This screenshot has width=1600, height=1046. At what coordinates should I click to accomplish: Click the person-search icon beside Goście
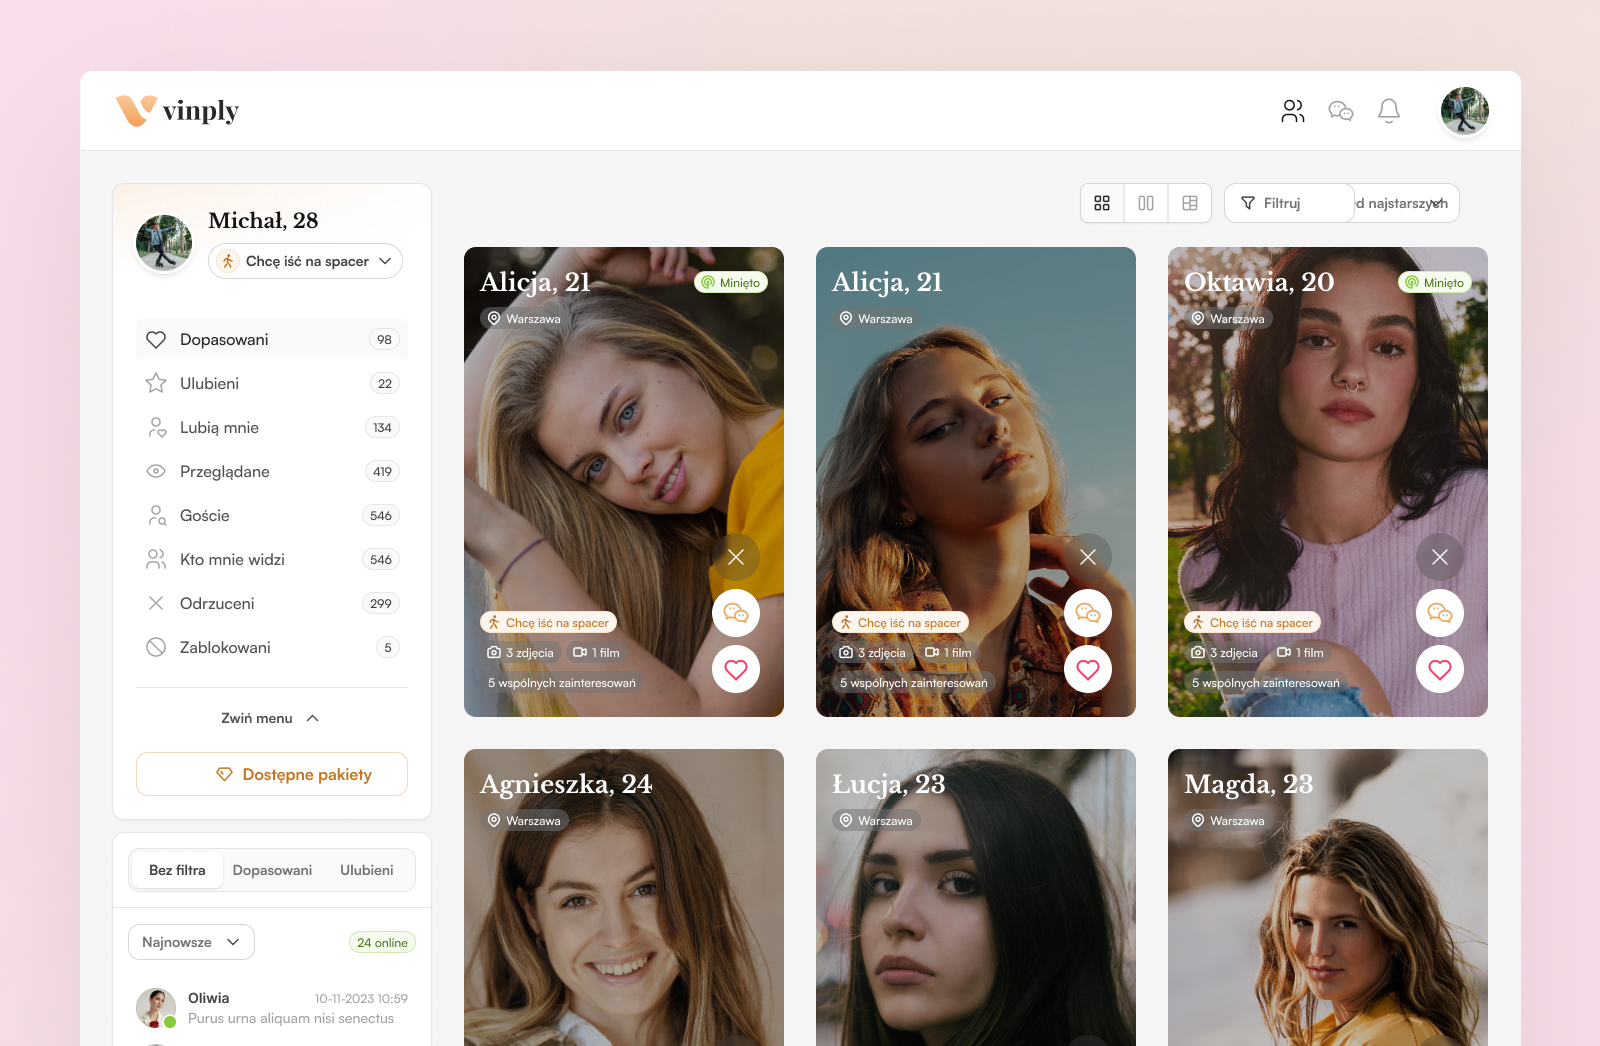pos(156,516)
